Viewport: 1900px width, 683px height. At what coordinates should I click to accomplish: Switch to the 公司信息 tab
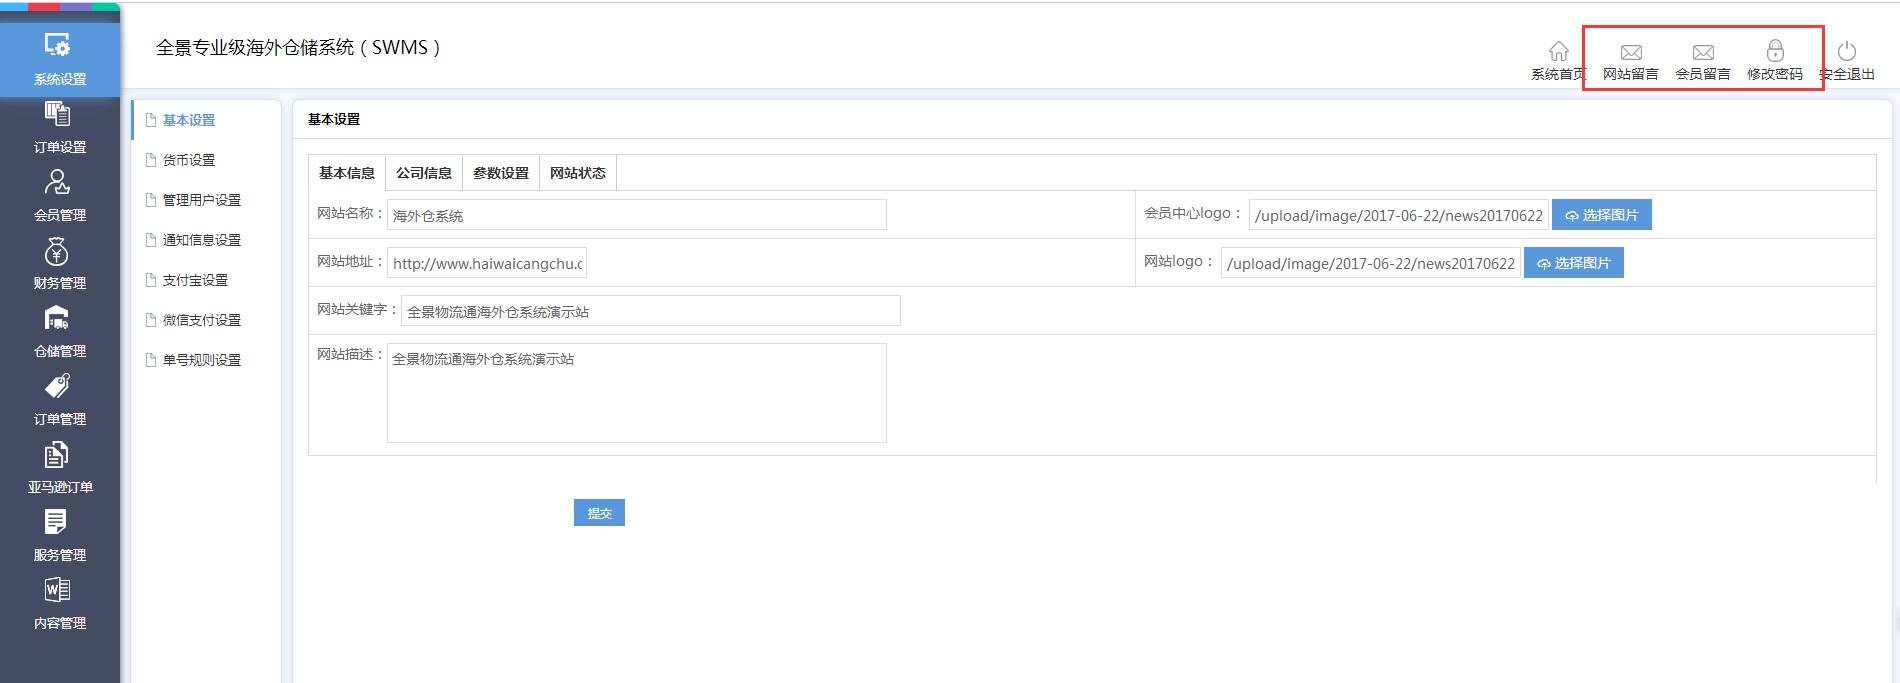(x=423, y=173)
